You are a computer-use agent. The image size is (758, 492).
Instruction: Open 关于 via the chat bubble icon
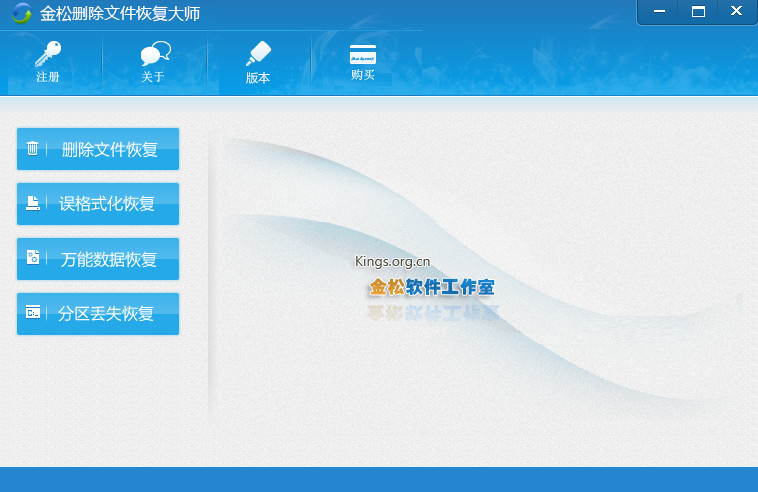pos(154,54)
